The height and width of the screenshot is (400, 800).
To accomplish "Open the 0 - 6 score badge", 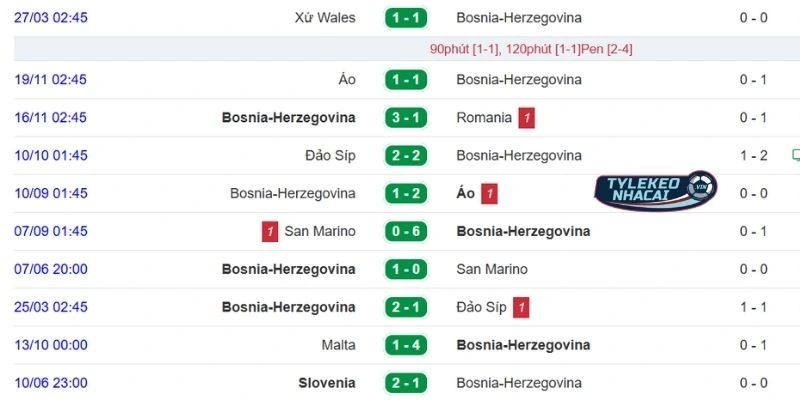I will tap(405, 232).
